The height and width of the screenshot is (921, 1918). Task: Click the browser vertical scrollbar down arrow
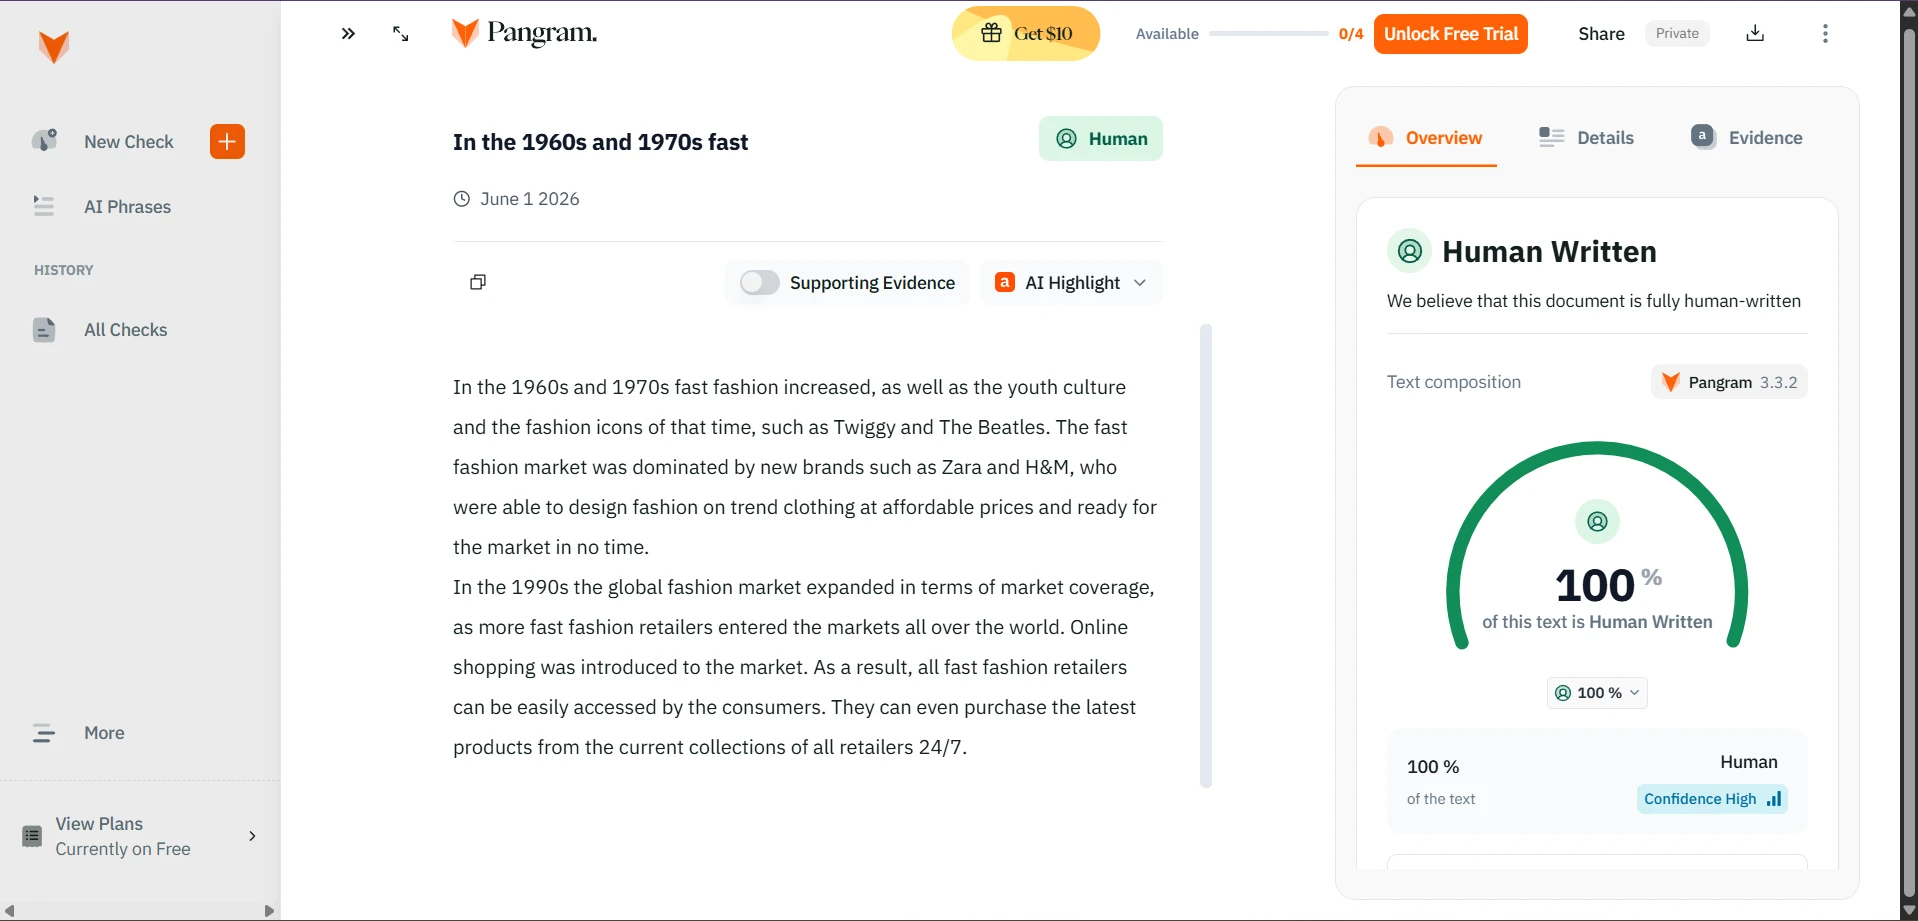(1909, 911)
